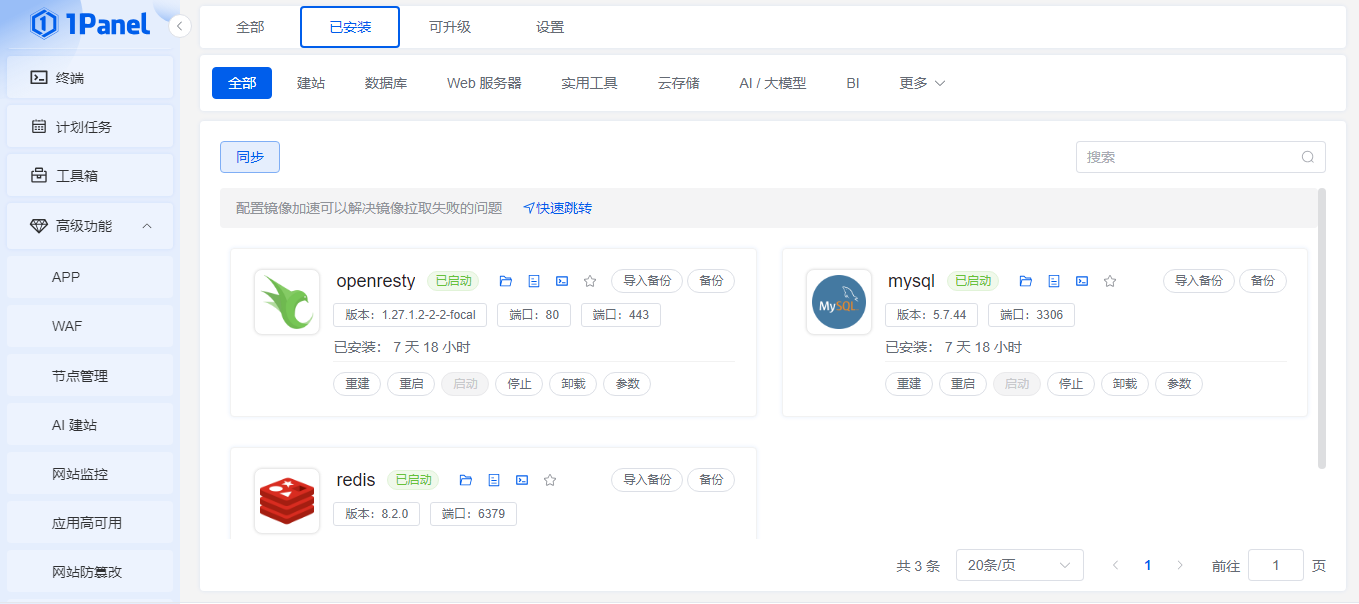Screen dimensions: 1359x604
Task: Click the search magnifier icon
Action: pos(1308,157)
